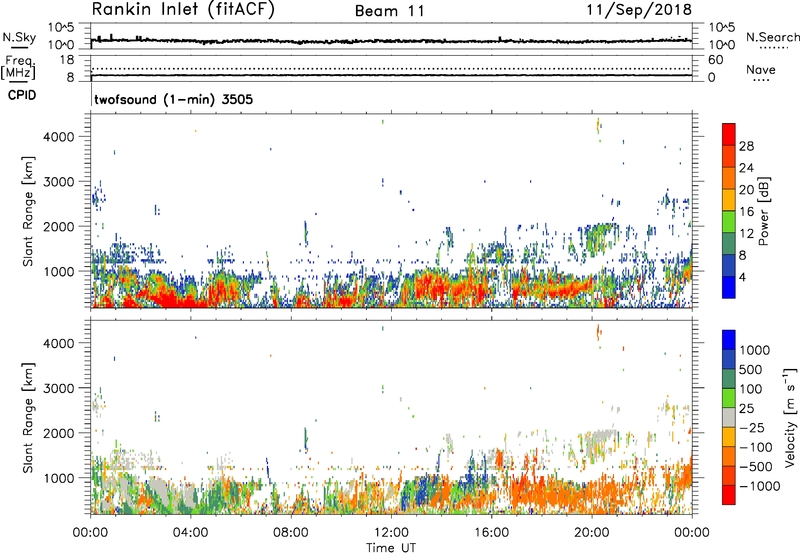The width and height of the screenshot is (800, 554).
Task: Click the 'Rankin Inlet (fitACF)' title
Action: click(183, 10)
